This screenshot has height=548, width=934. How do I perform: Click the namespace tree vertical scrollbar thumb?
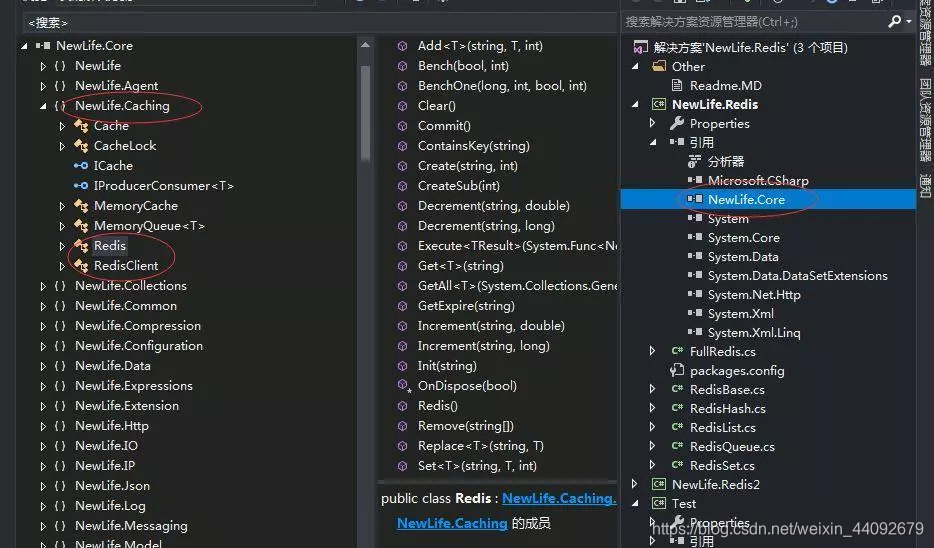(365, 113)
